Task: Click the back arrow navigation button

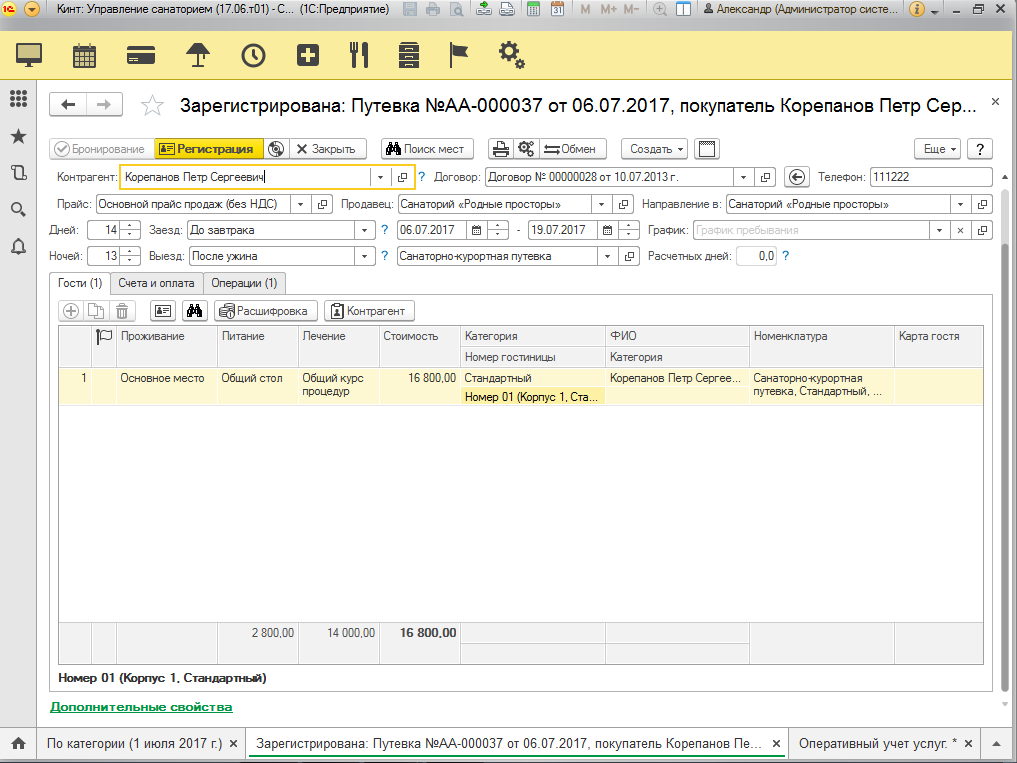Action: tap(68, 105)
